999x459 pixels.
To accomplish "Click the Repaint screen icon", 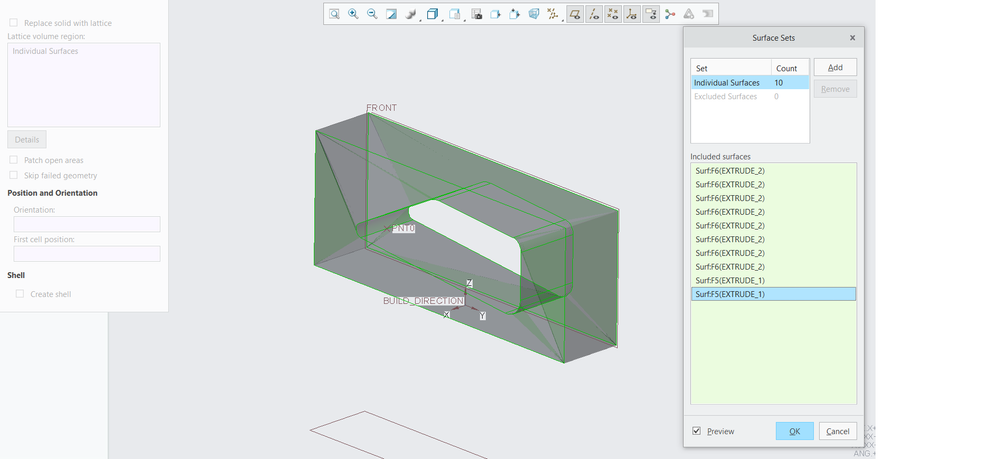I will [x=392, y=14].
